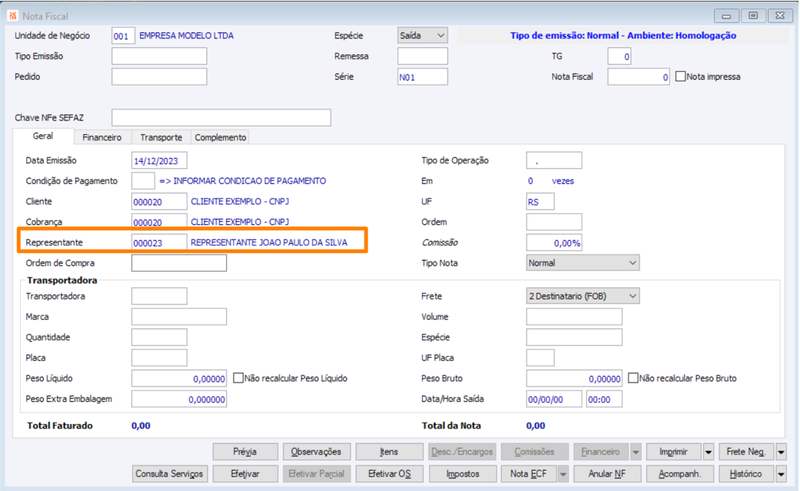Screen dimensions: 800x491
Task: Click the Prévia button
Action: click(x=245, y=452)
